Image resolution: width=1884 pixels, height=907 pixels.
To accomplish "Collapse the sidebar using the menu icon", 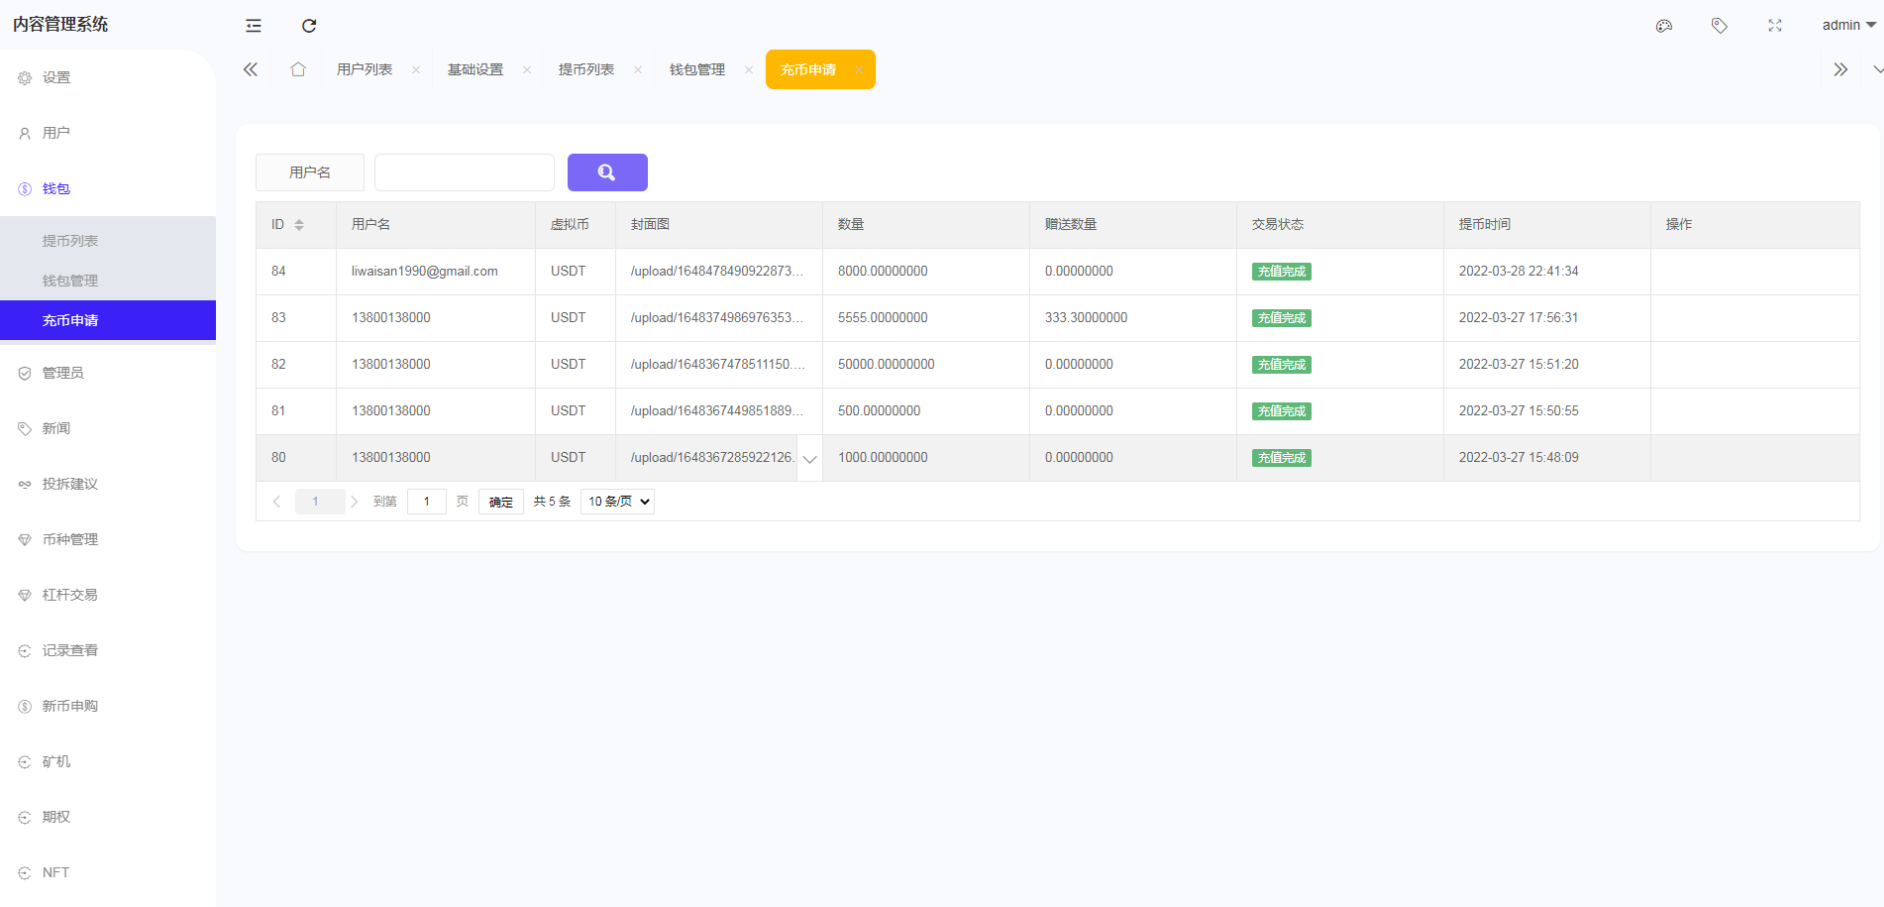I will [x=253, y=25].
